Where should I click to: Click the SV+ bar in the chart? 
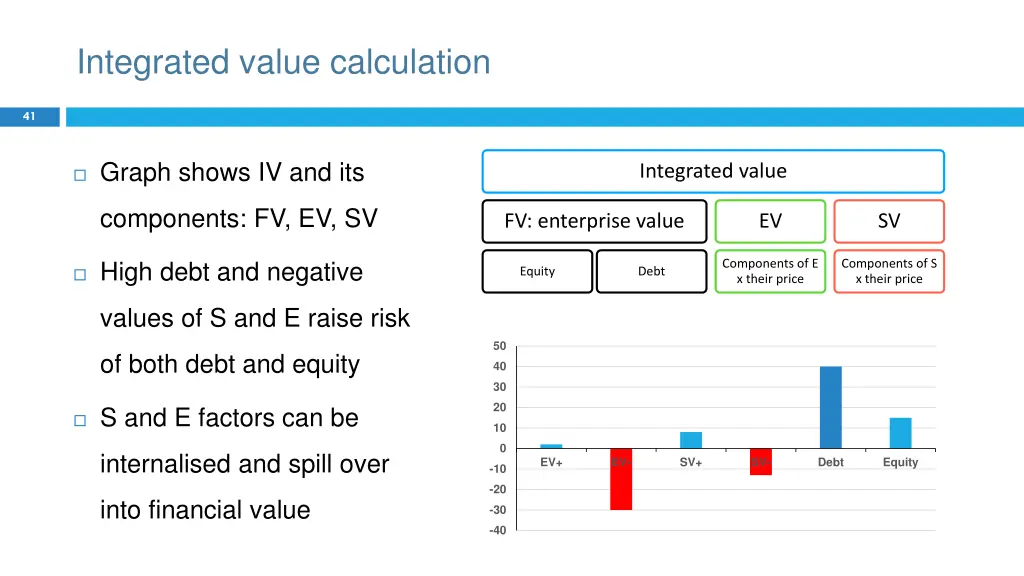[x=691, y=440]
